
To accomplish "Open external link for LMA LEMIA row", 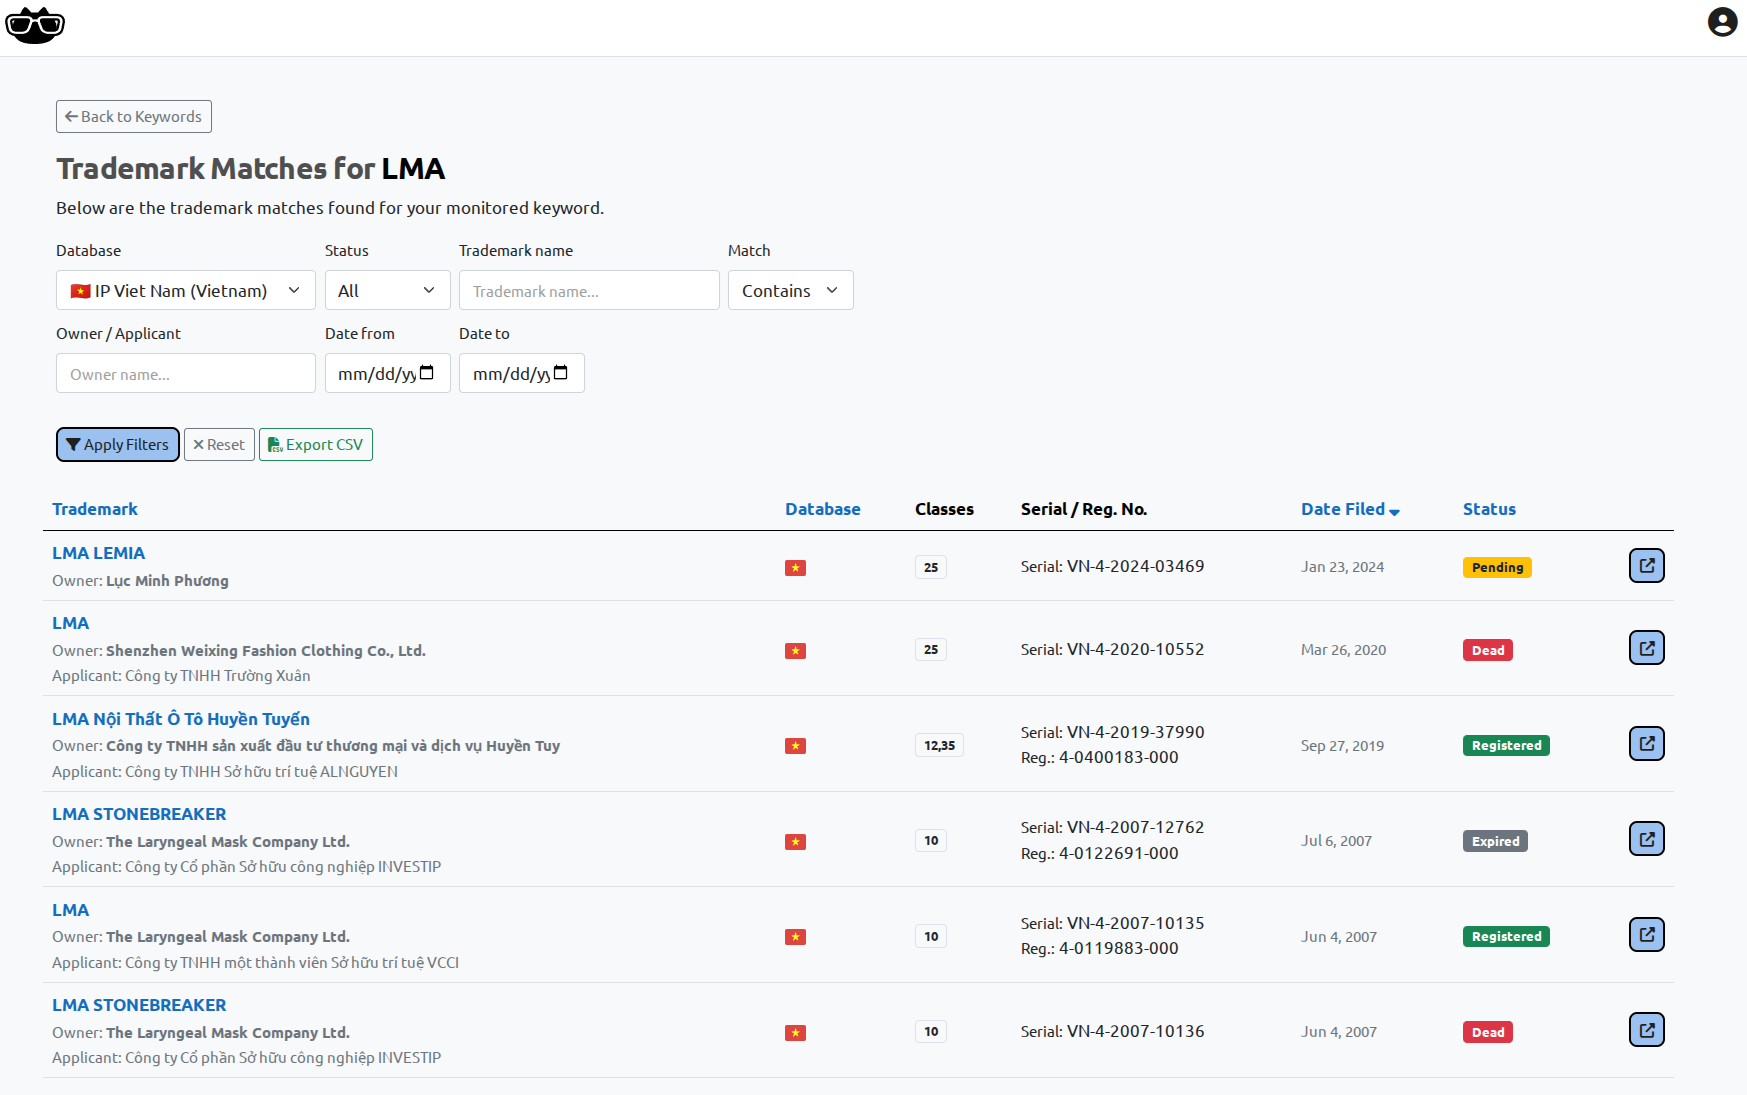I will [1646, 566].
